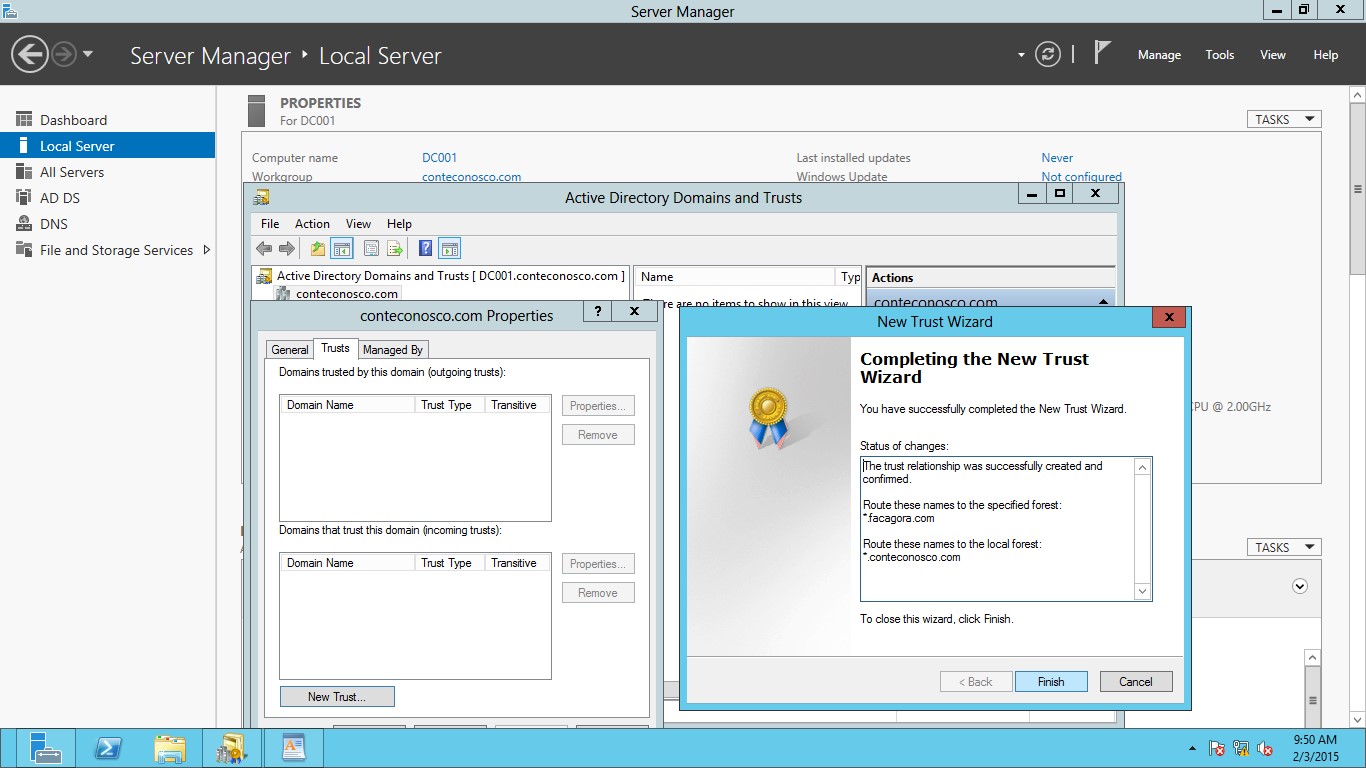Switch to the Managed By tab
This screenshot has height=768, width=1366.
[x=392, y=349]
